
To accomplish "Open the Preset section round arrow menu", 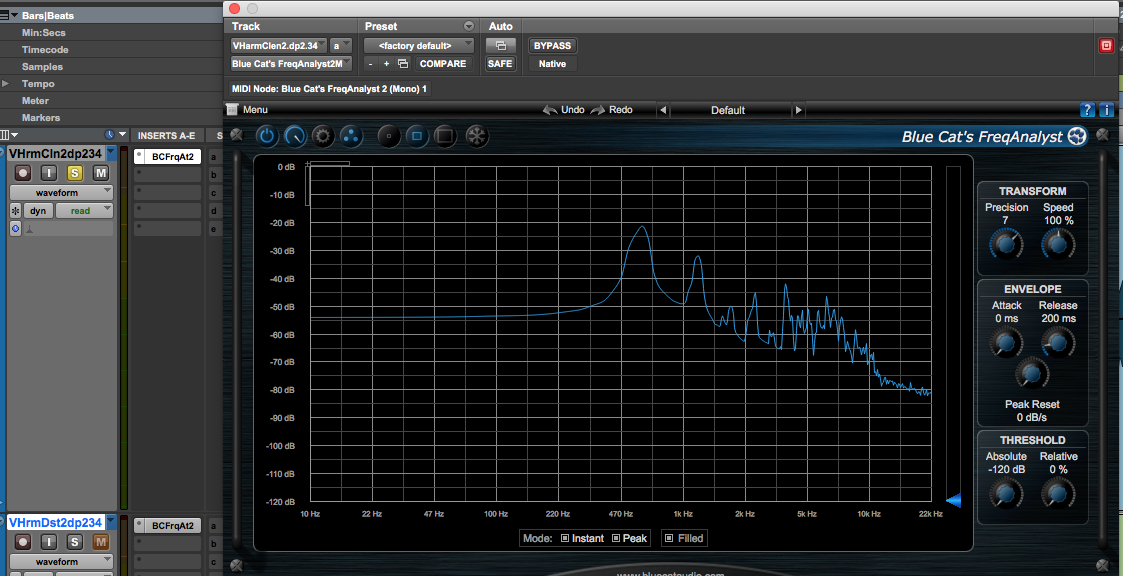I will 469,26.
